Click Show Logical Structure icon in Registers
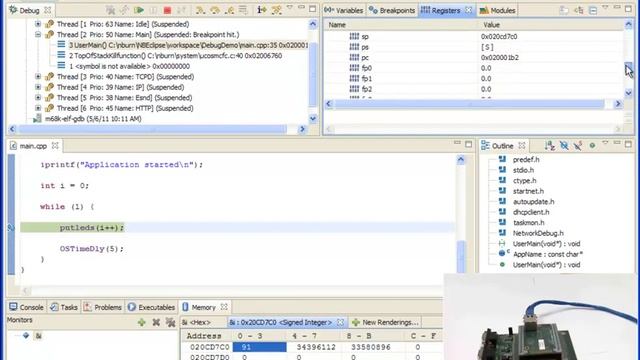This screenshot has width=640, height=360. coord(579,10)
